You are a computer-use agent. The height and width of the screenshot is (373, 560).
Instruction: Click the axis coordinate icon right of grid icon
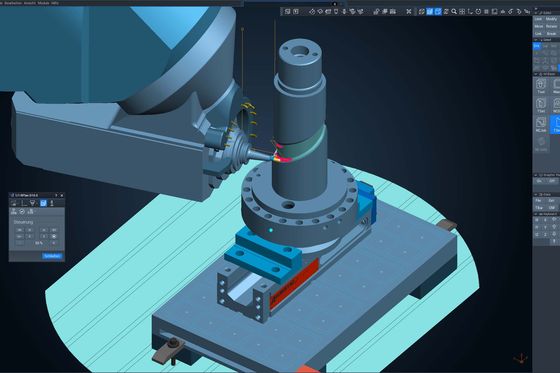pyautogui.click(x=470, y=11)
